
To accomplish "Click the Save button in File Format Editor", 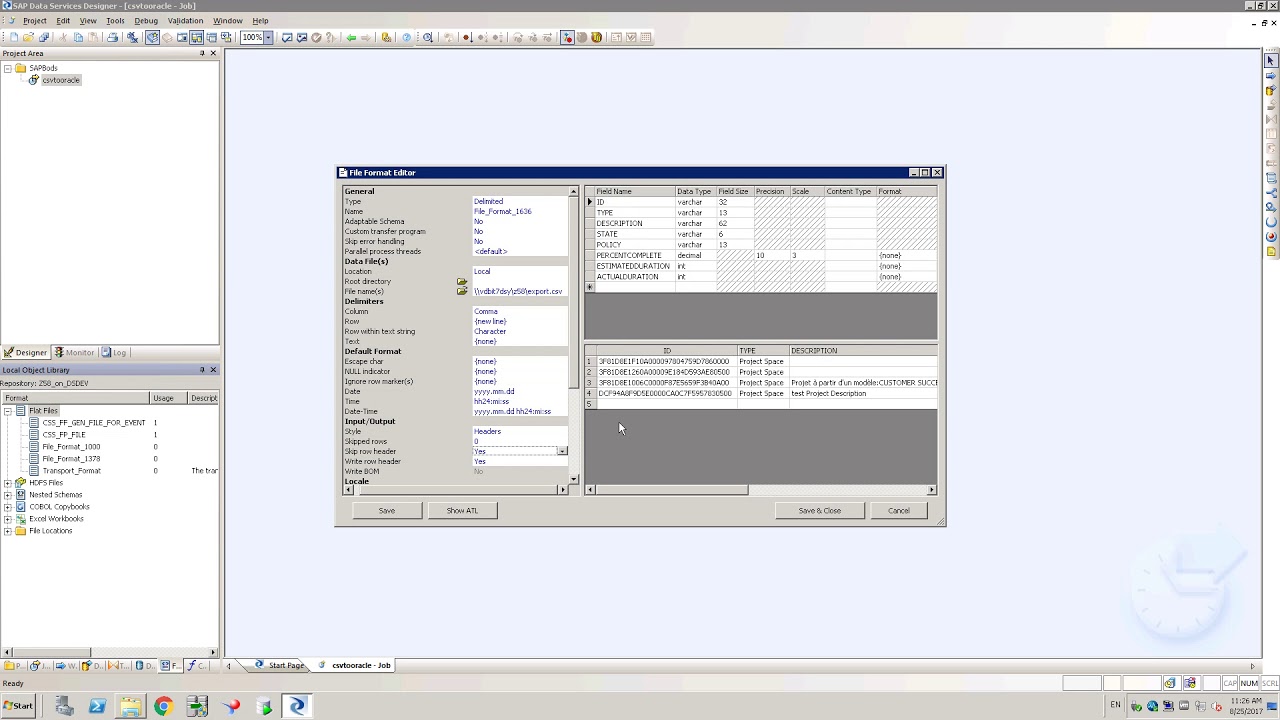I will 387,510.
